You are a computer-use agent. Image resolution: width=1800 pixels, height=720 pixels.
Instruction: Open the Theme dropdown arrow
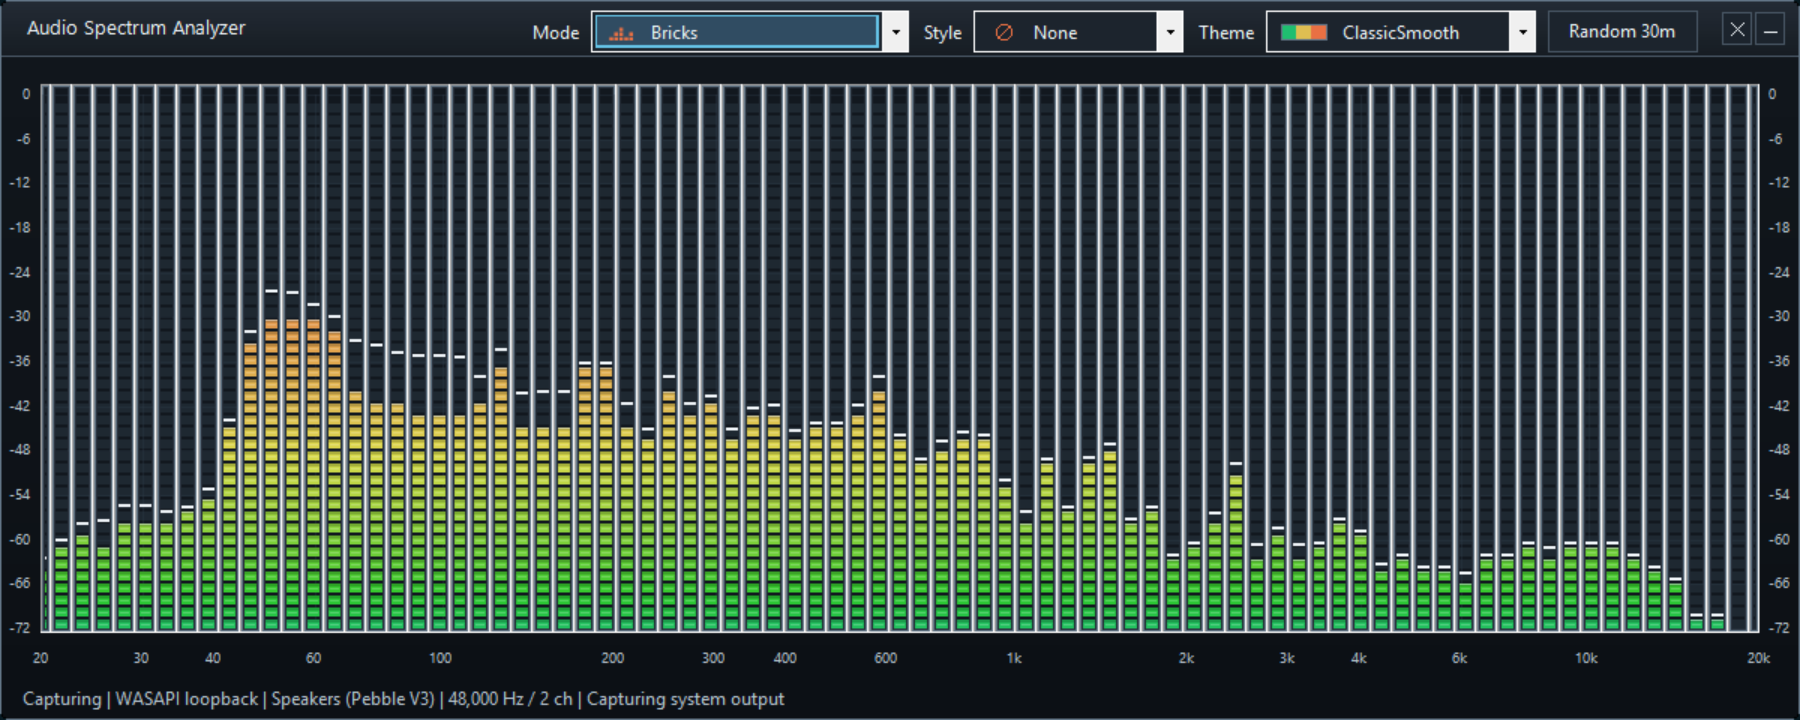[1522, 32]
